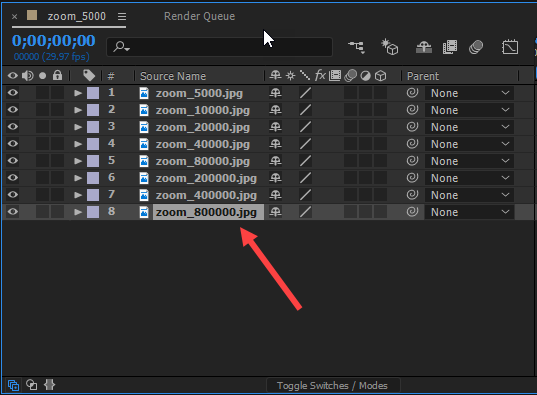Click Audio speaker column header icon
Image resolution: width=537 pixels, height=395 pixels.
[27, 75]
